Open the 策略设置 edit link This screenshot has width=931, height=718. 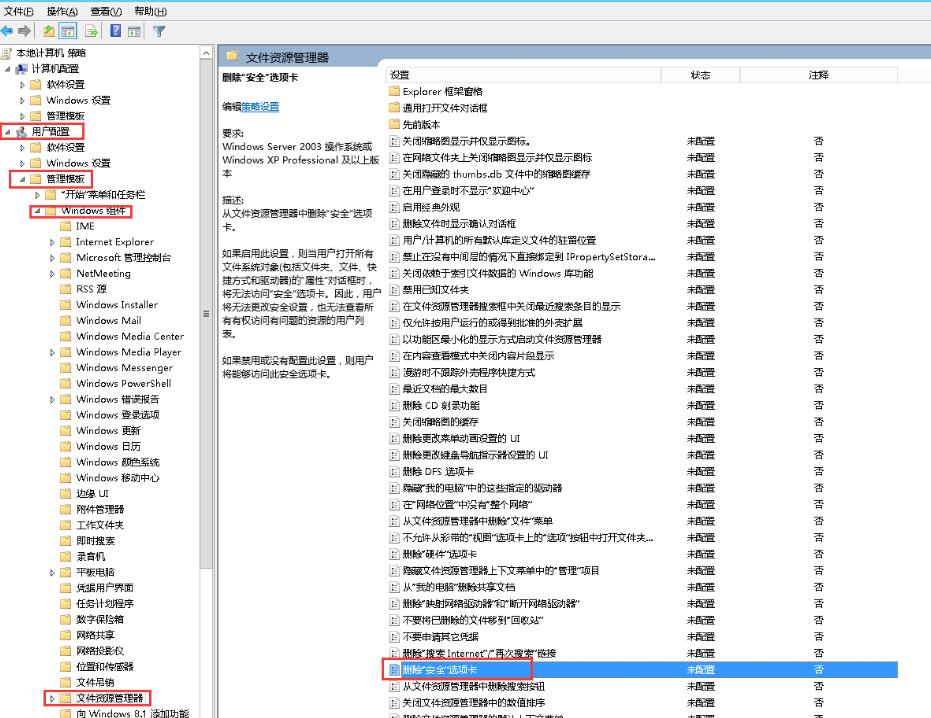(260, 107)
